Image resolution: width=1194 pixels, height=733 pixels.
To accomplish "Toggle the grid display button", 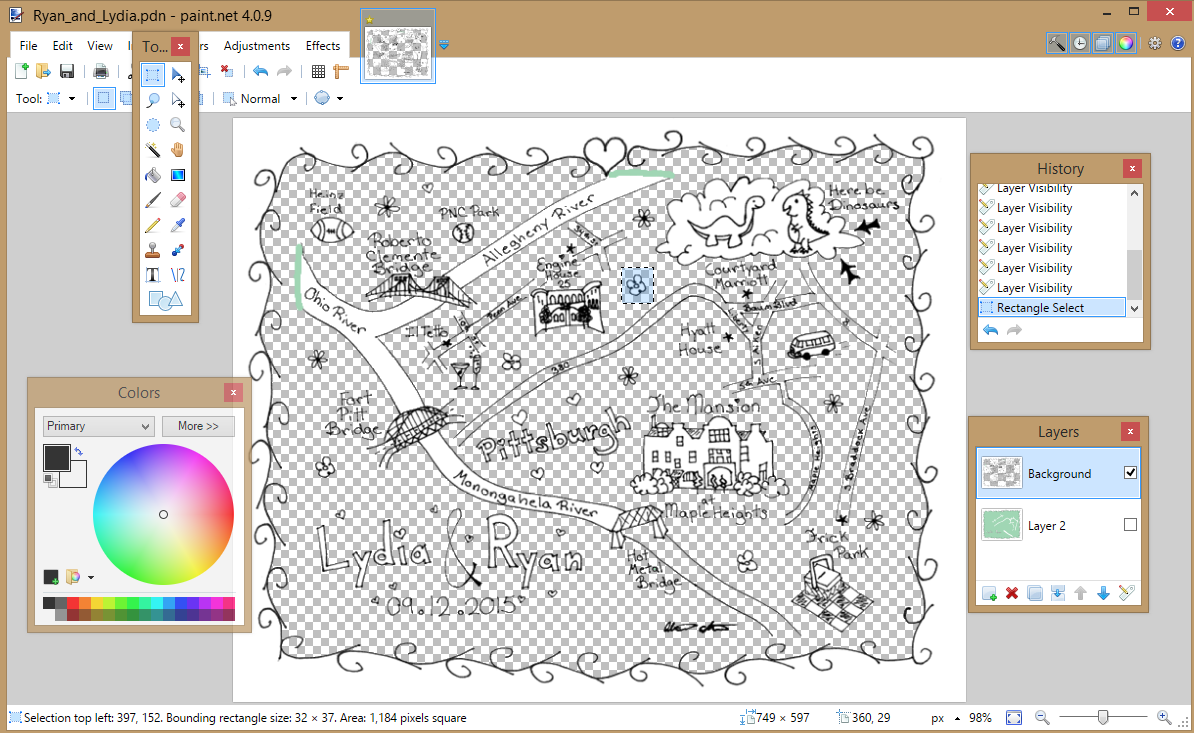I will (x=317, y=71).
